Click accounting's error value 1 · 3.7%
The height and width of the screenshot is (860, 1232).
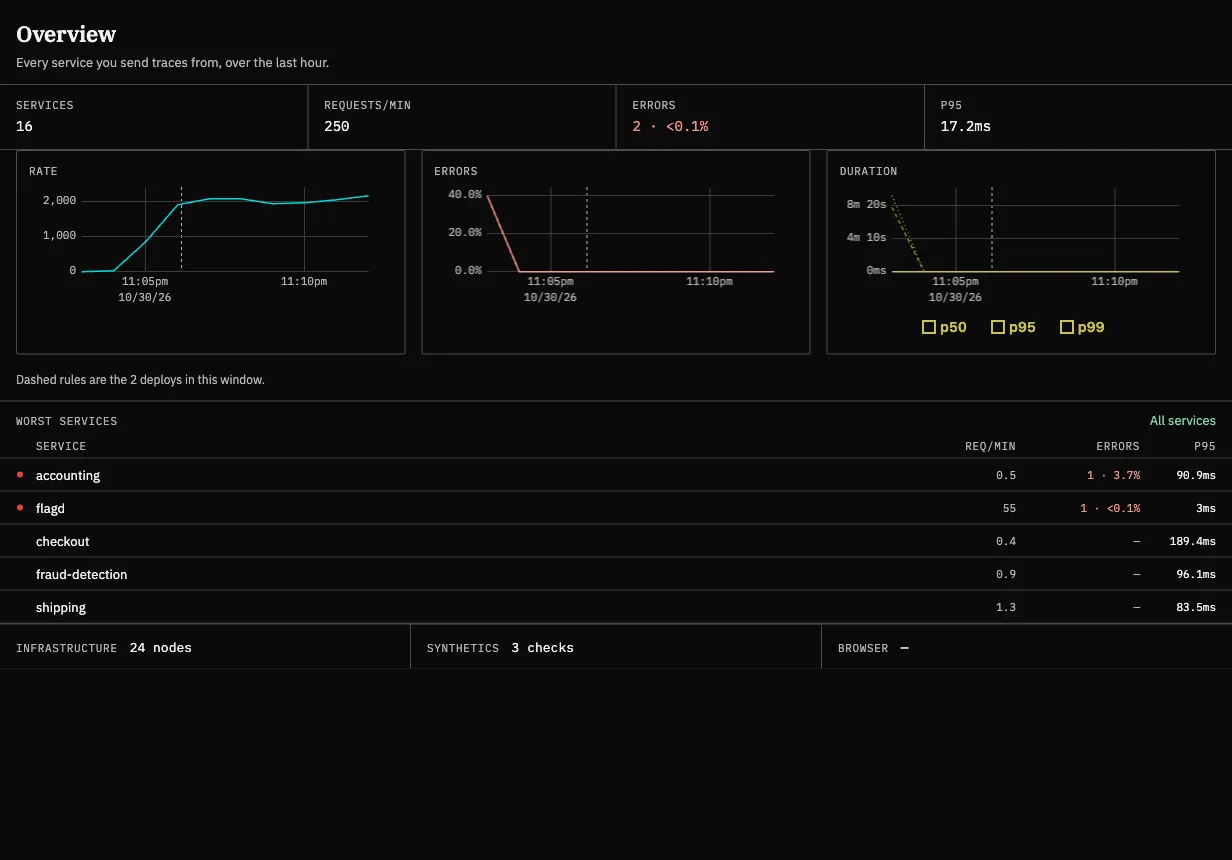[1114, 475]
